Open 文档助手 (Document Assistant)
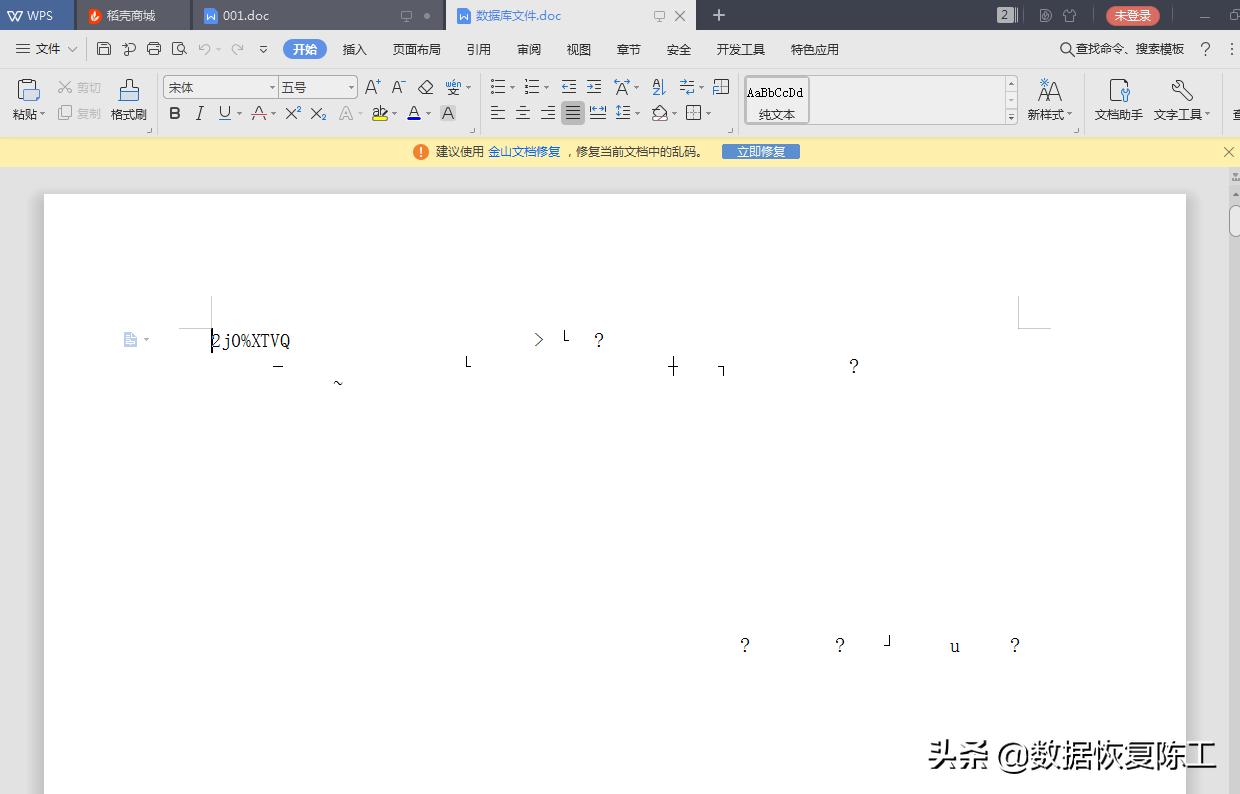Image resolution: width=1240 pixels, height=794 pixels. [1117, 100]
